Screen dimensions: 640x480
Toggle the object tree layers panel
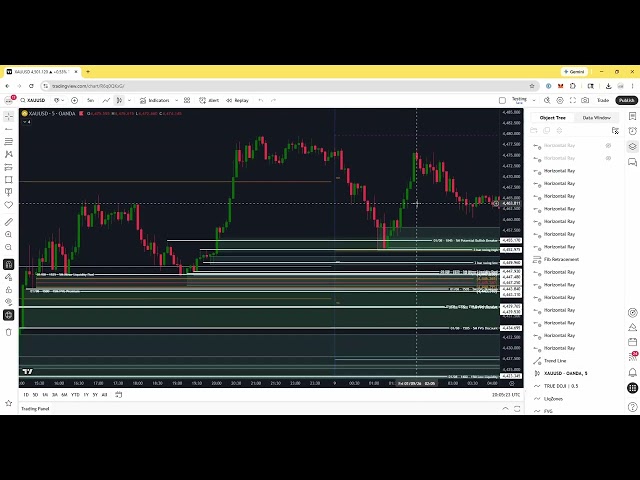[632, 147]
